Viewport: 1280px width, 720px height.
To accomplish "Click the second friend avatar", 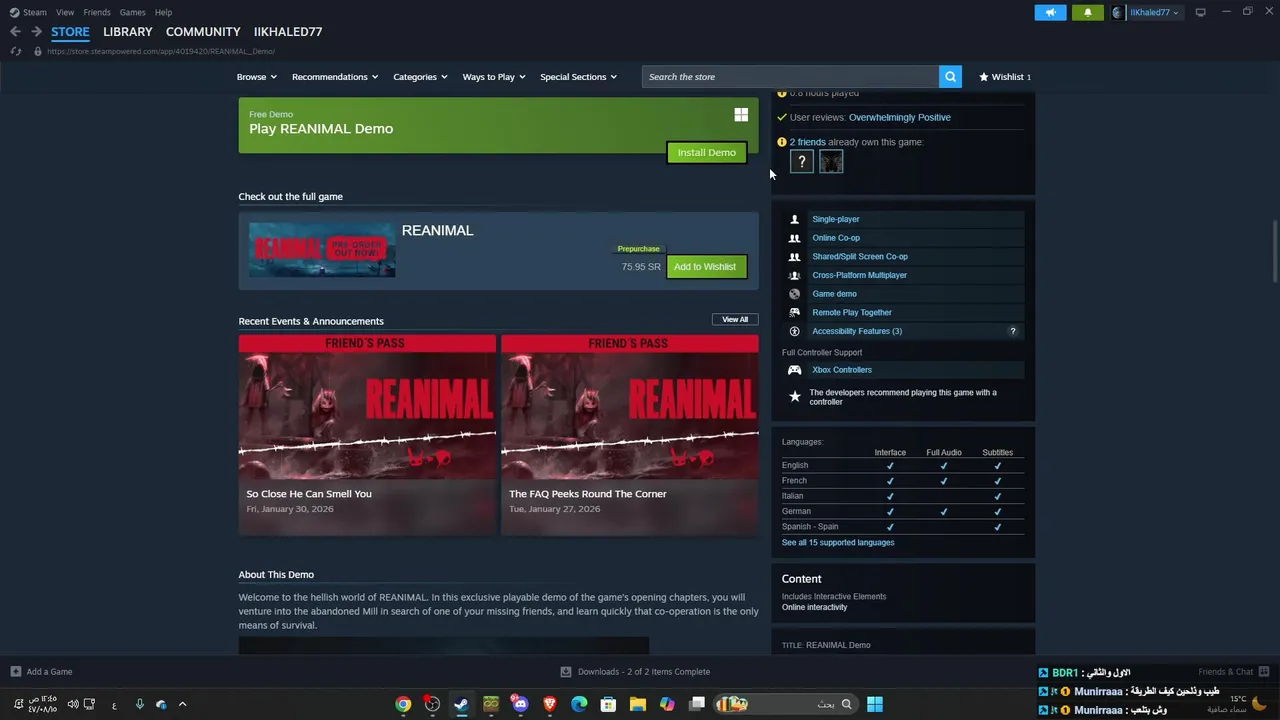I will tap(831, 161).
